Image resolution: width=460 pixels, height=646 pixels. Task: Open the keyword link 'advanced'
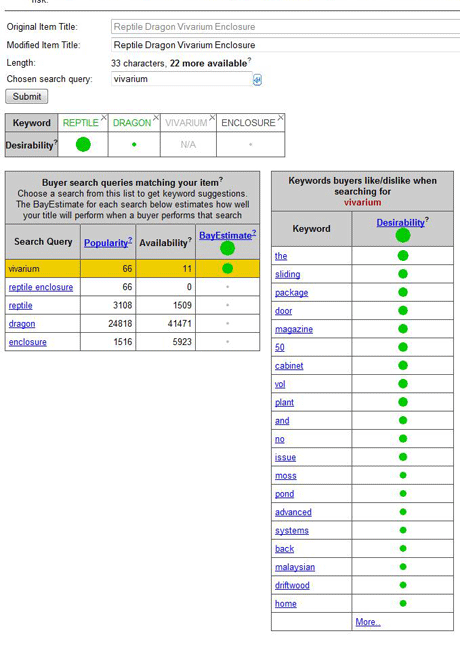click(x=293, y=512)
